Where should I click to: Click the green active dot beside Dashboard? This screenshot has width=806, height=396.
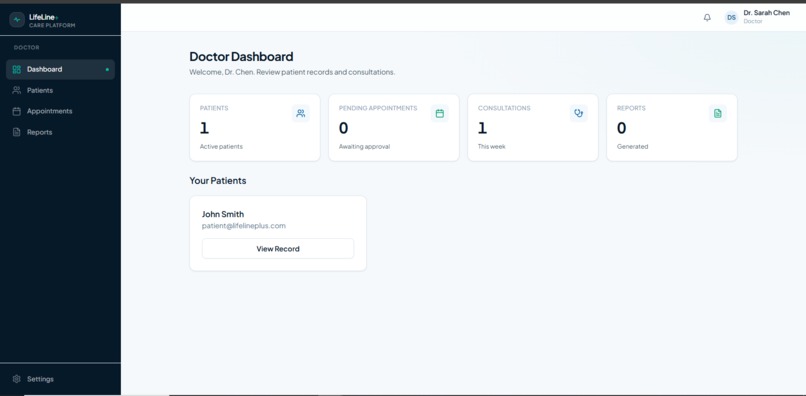tap(107, 69)
